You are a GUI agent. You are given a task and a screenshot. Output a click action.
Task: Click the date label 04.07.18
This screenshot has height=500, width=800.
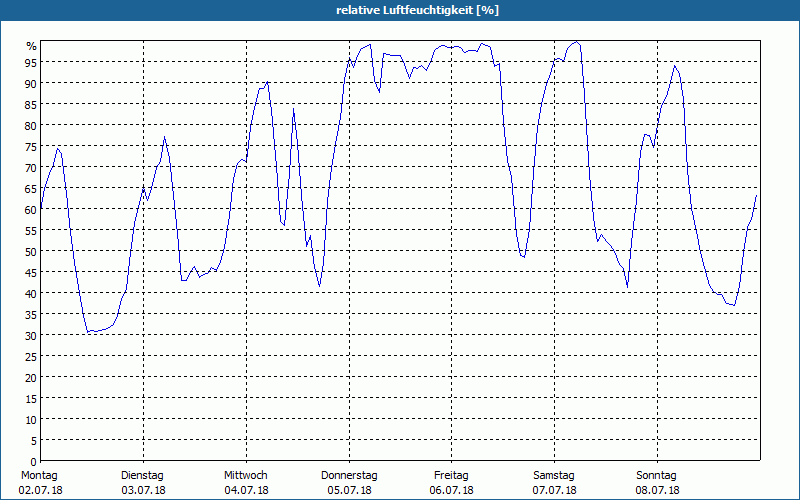(246, 490)
